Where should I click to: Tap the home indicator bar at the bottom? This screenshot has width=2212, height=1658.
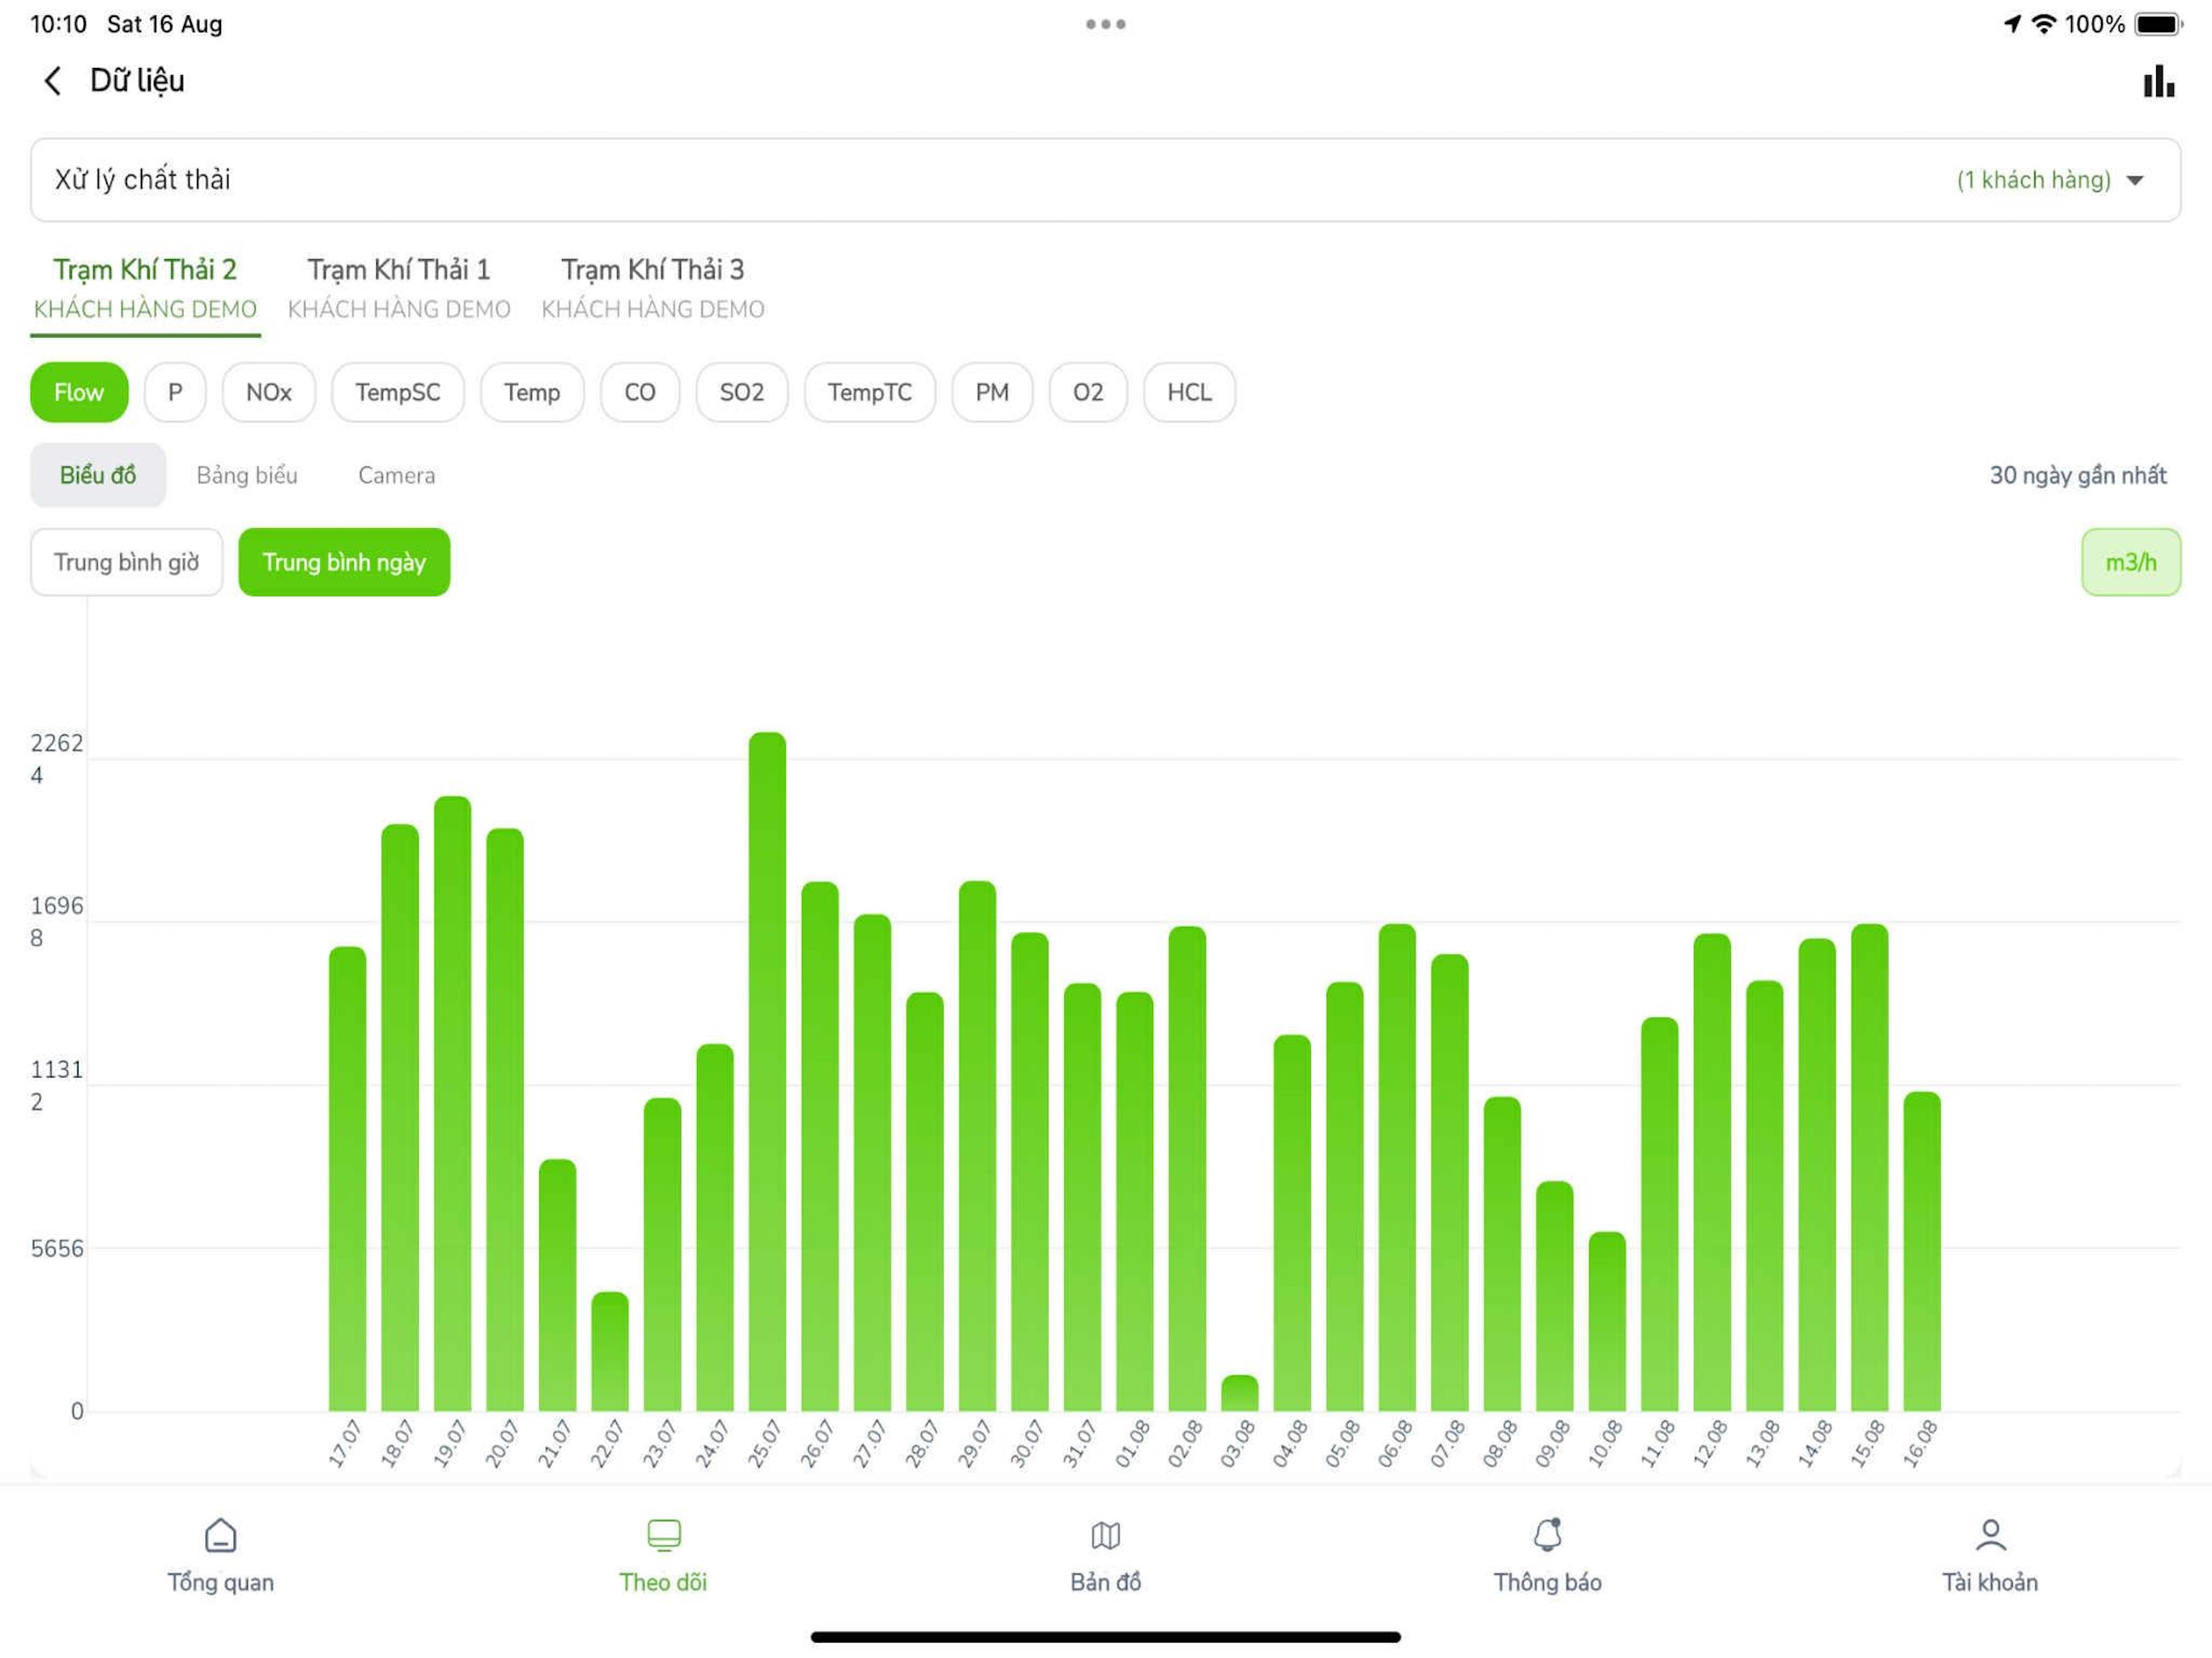[1106, 1637]
